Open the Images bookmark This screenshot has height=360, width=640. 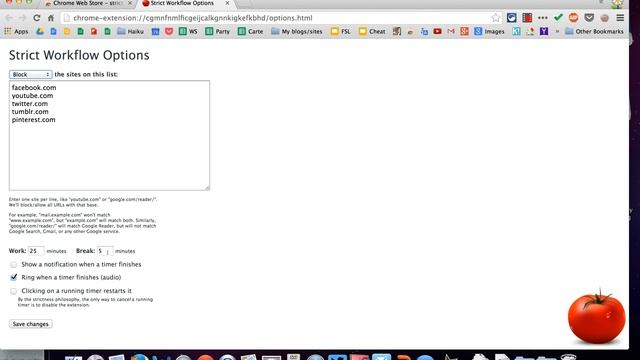489,31
